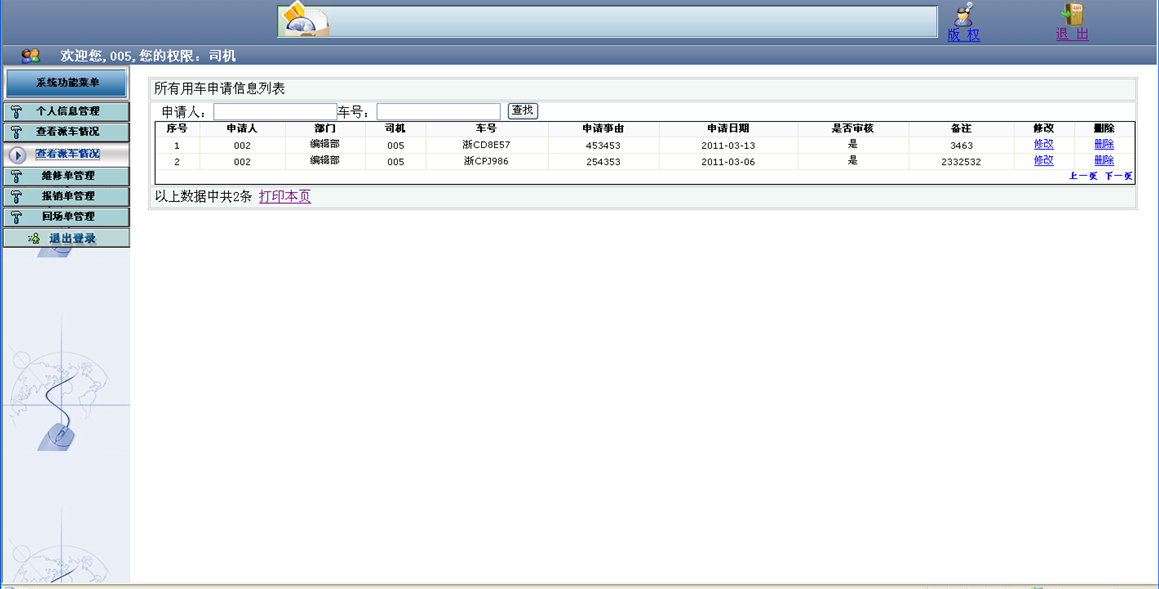The width and height of the screenshot is (1159, 589).
Task: Expand 查看派车情况 menu with hammer icon
Action: click(x=67, y=132)
